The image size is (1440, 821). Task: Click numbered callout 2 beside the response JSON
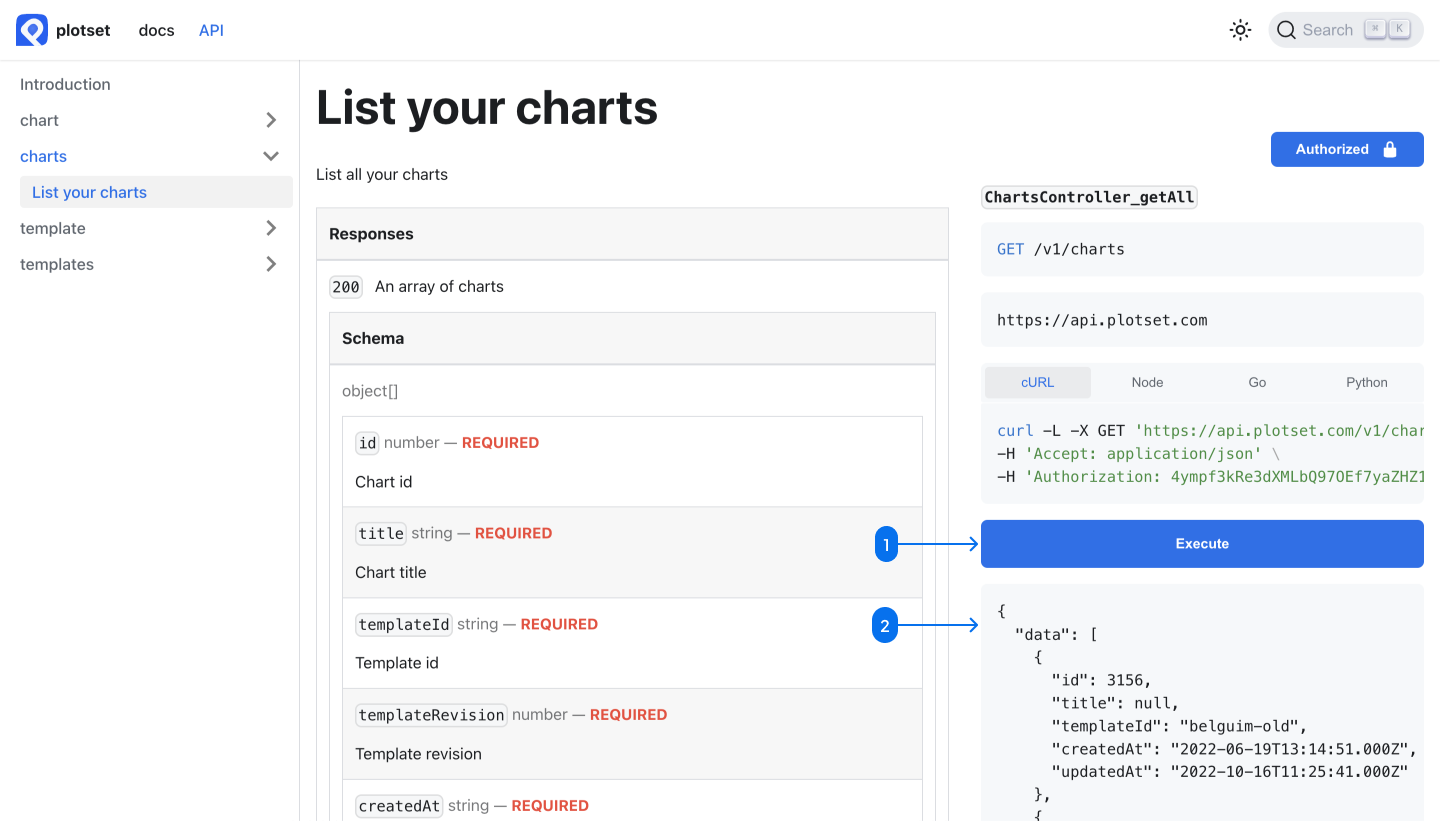coord(886,625)
